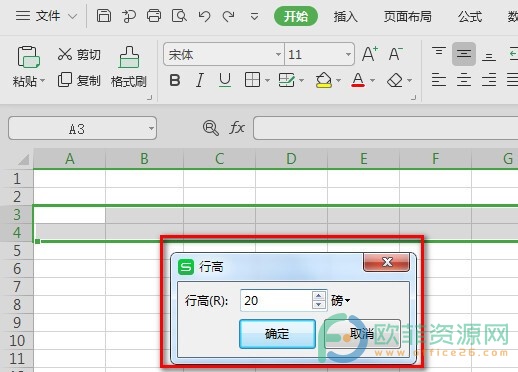Toggle Bold formatting
Screen dimensions: 518x372
pyautogui.click(x=175, y=80)
